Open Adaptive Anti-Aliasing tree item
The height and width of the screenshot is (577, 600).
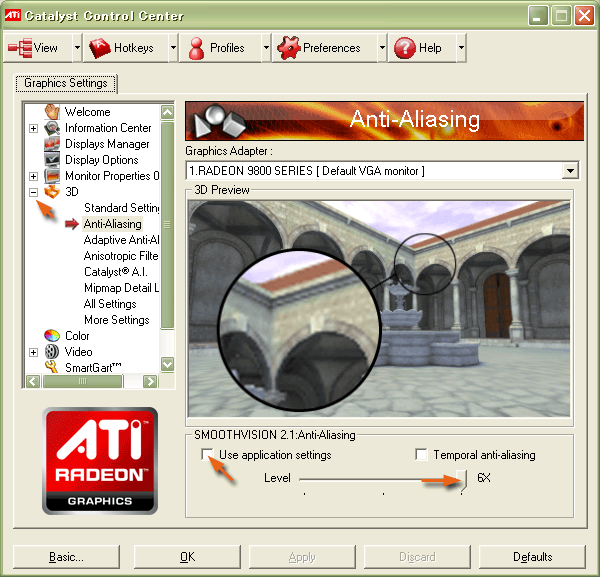pos(121,240)
